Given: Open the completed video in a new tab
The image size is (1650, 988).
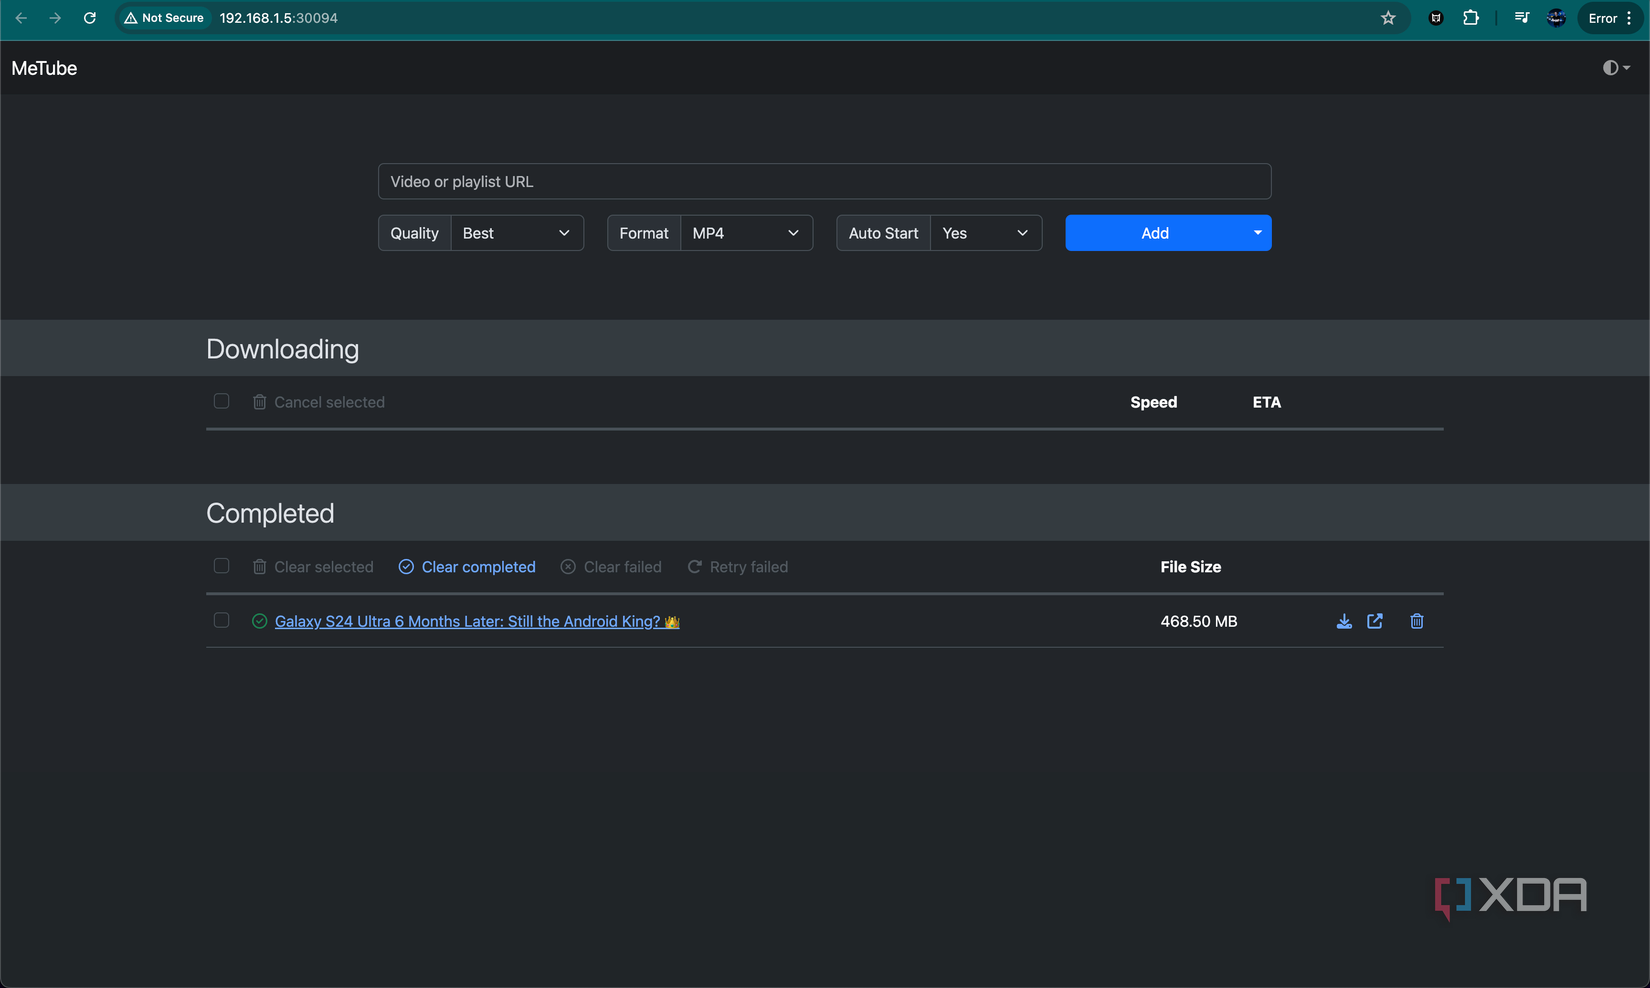Looking at the screenshot, I should (1375, 621).
